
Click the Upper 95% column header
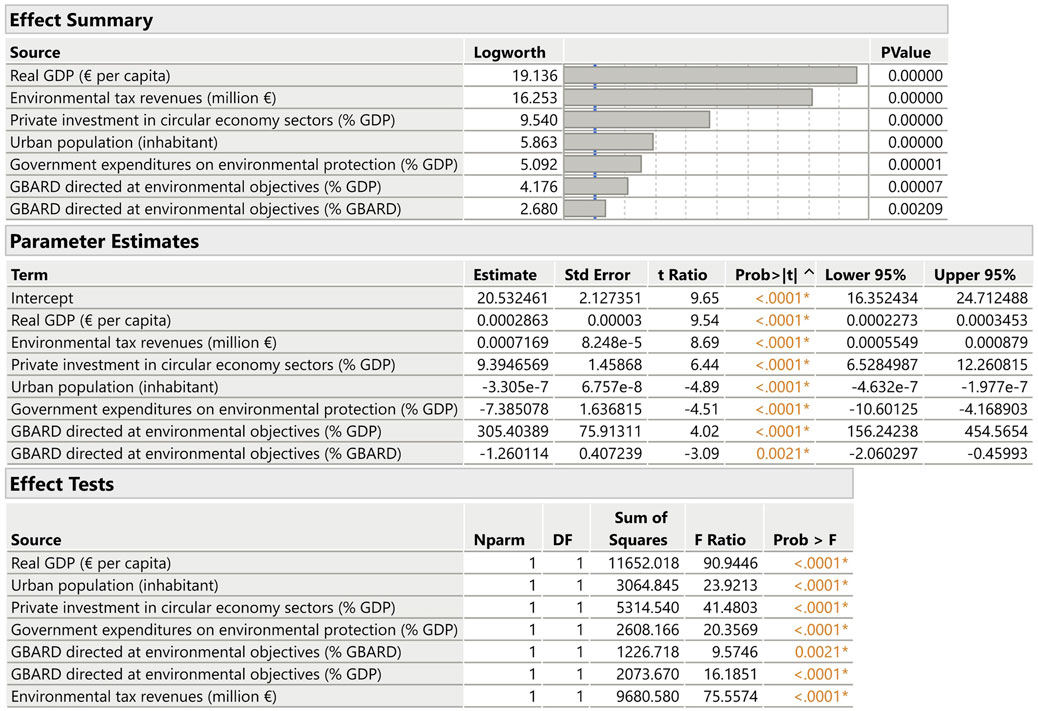(x=974, y=275)
